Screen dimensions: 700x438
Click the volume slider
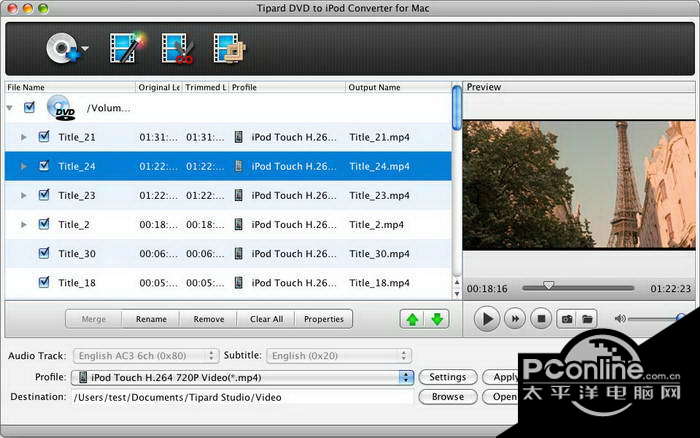click(x=654, y=319)
